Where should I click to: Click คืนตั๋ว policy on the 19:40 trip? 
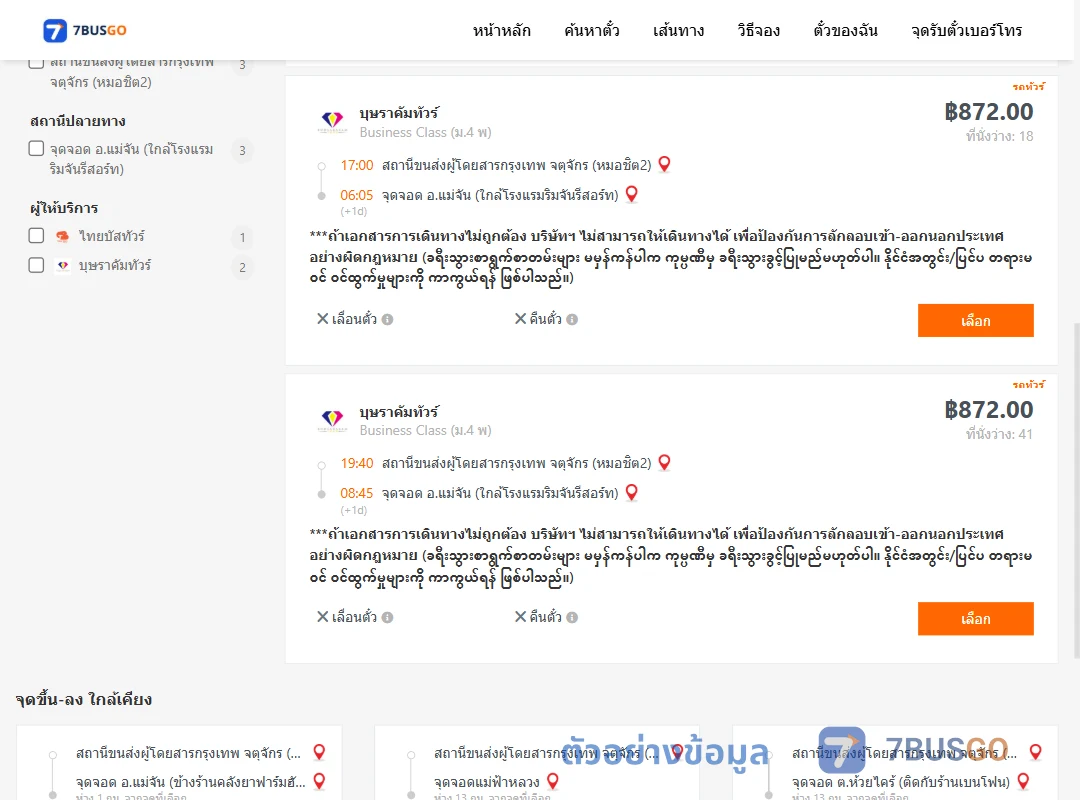[546, 617]
